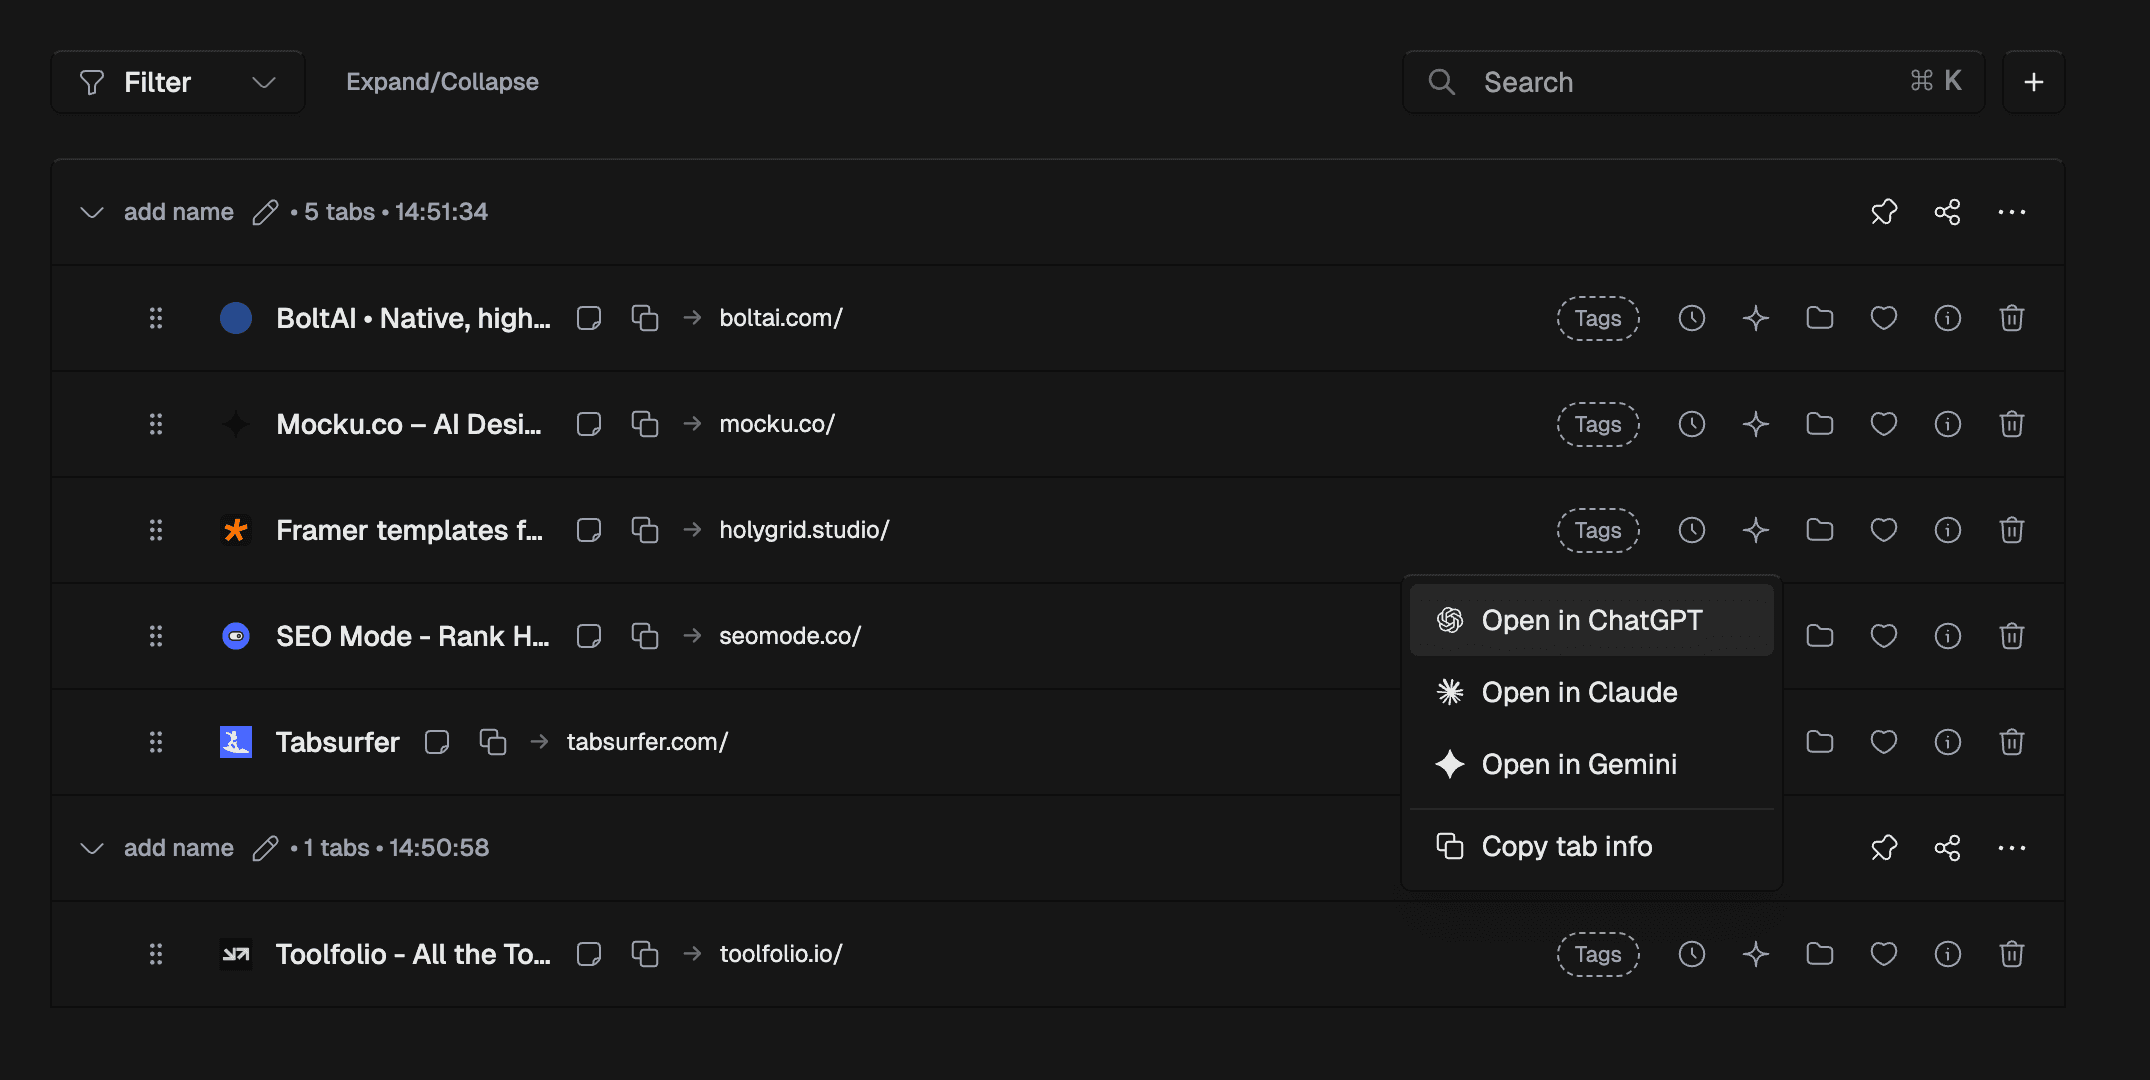Click Tags button for Toolfolio row

pyautogui.click(x=1598, y=954)
